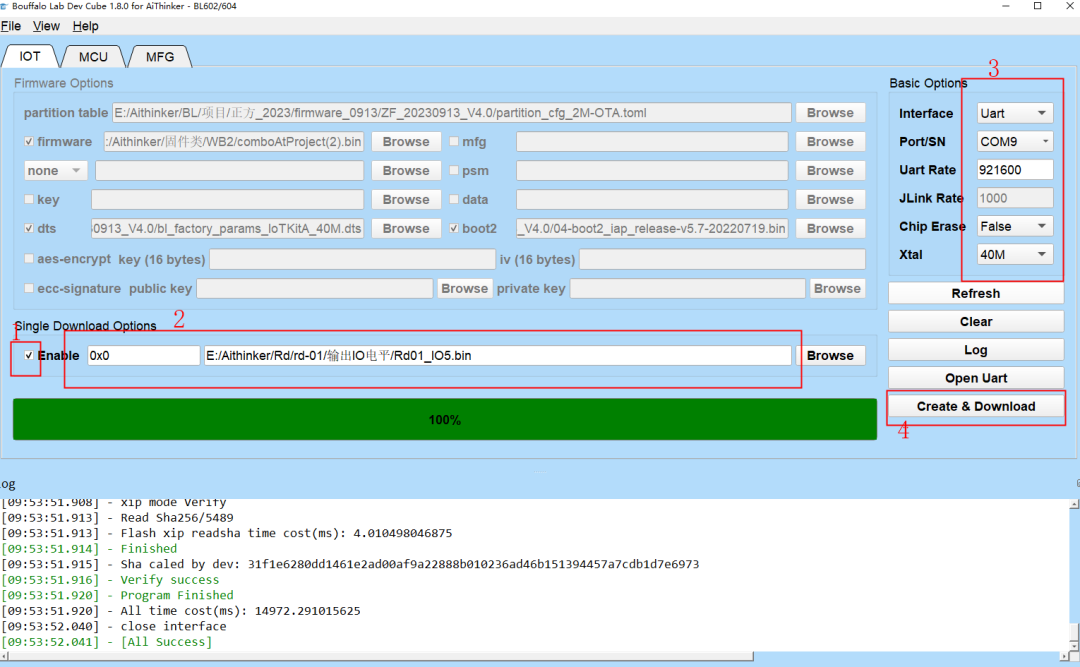Open the Xtal dropdown showing 40M
Screen dimensions: 1080x667
pyautogui.click(x=1015, y=254)
